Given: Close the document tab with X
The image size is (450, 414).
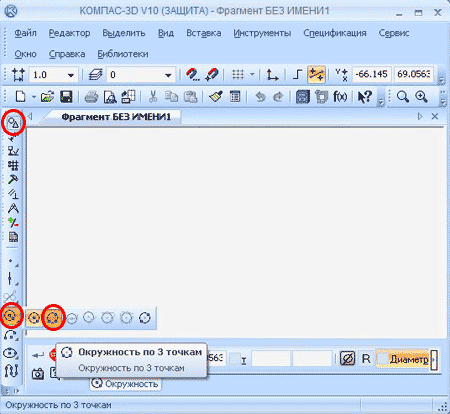Looking at the screenshot, I should (x=435, y=116).
